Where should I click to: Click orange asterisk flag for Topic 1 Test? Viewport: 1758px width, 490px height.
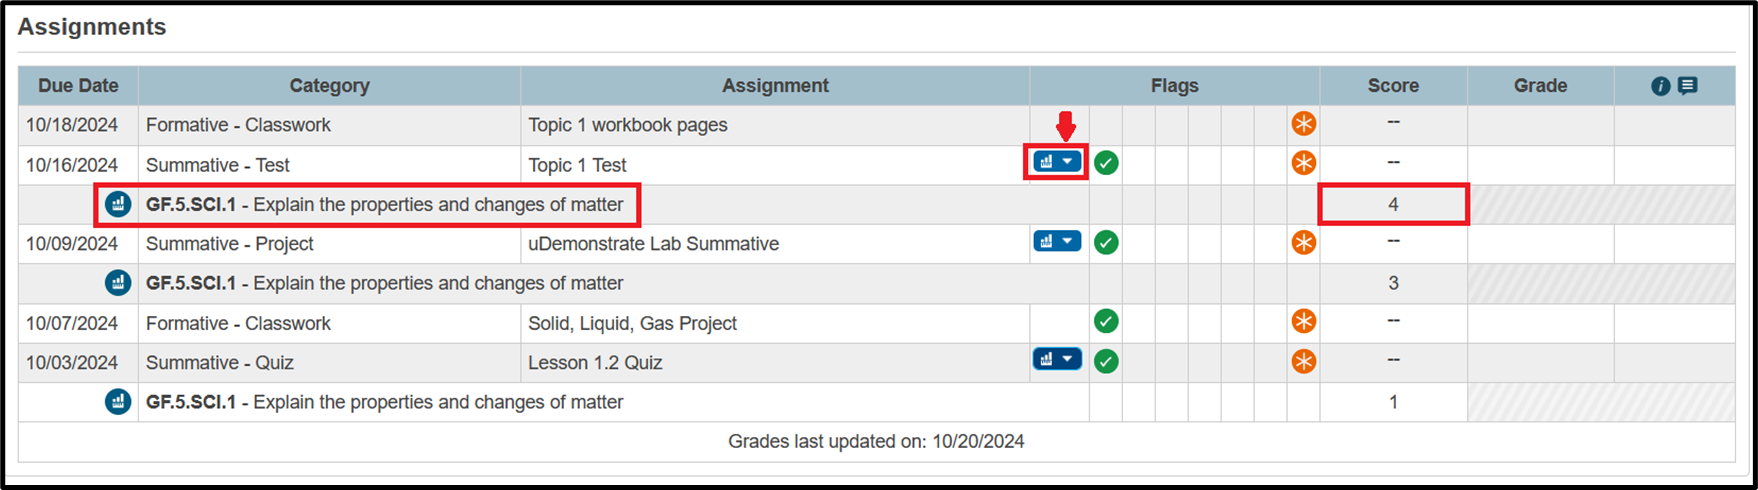coord(1303,163)
